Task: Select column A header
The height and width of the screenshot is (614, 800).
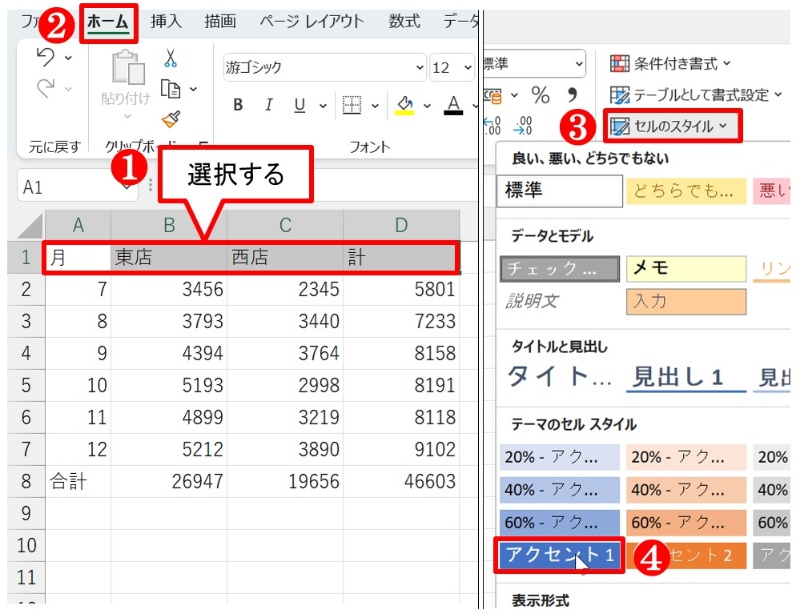Action: [x=78, y=225]
